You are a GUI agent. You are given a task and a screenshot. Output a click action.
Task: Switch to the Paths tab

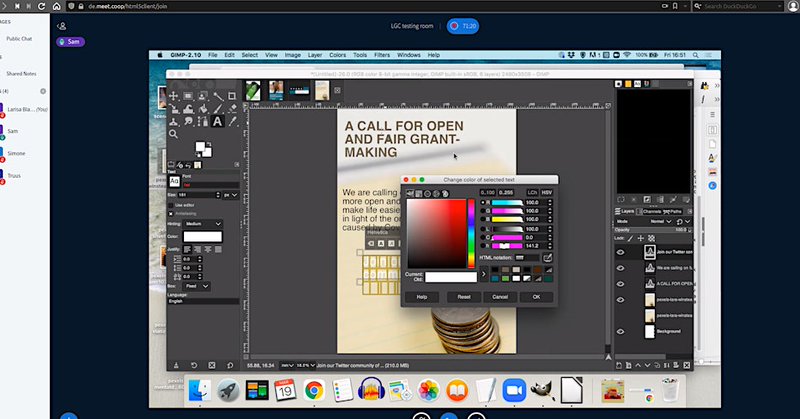(x=673, y=211)
